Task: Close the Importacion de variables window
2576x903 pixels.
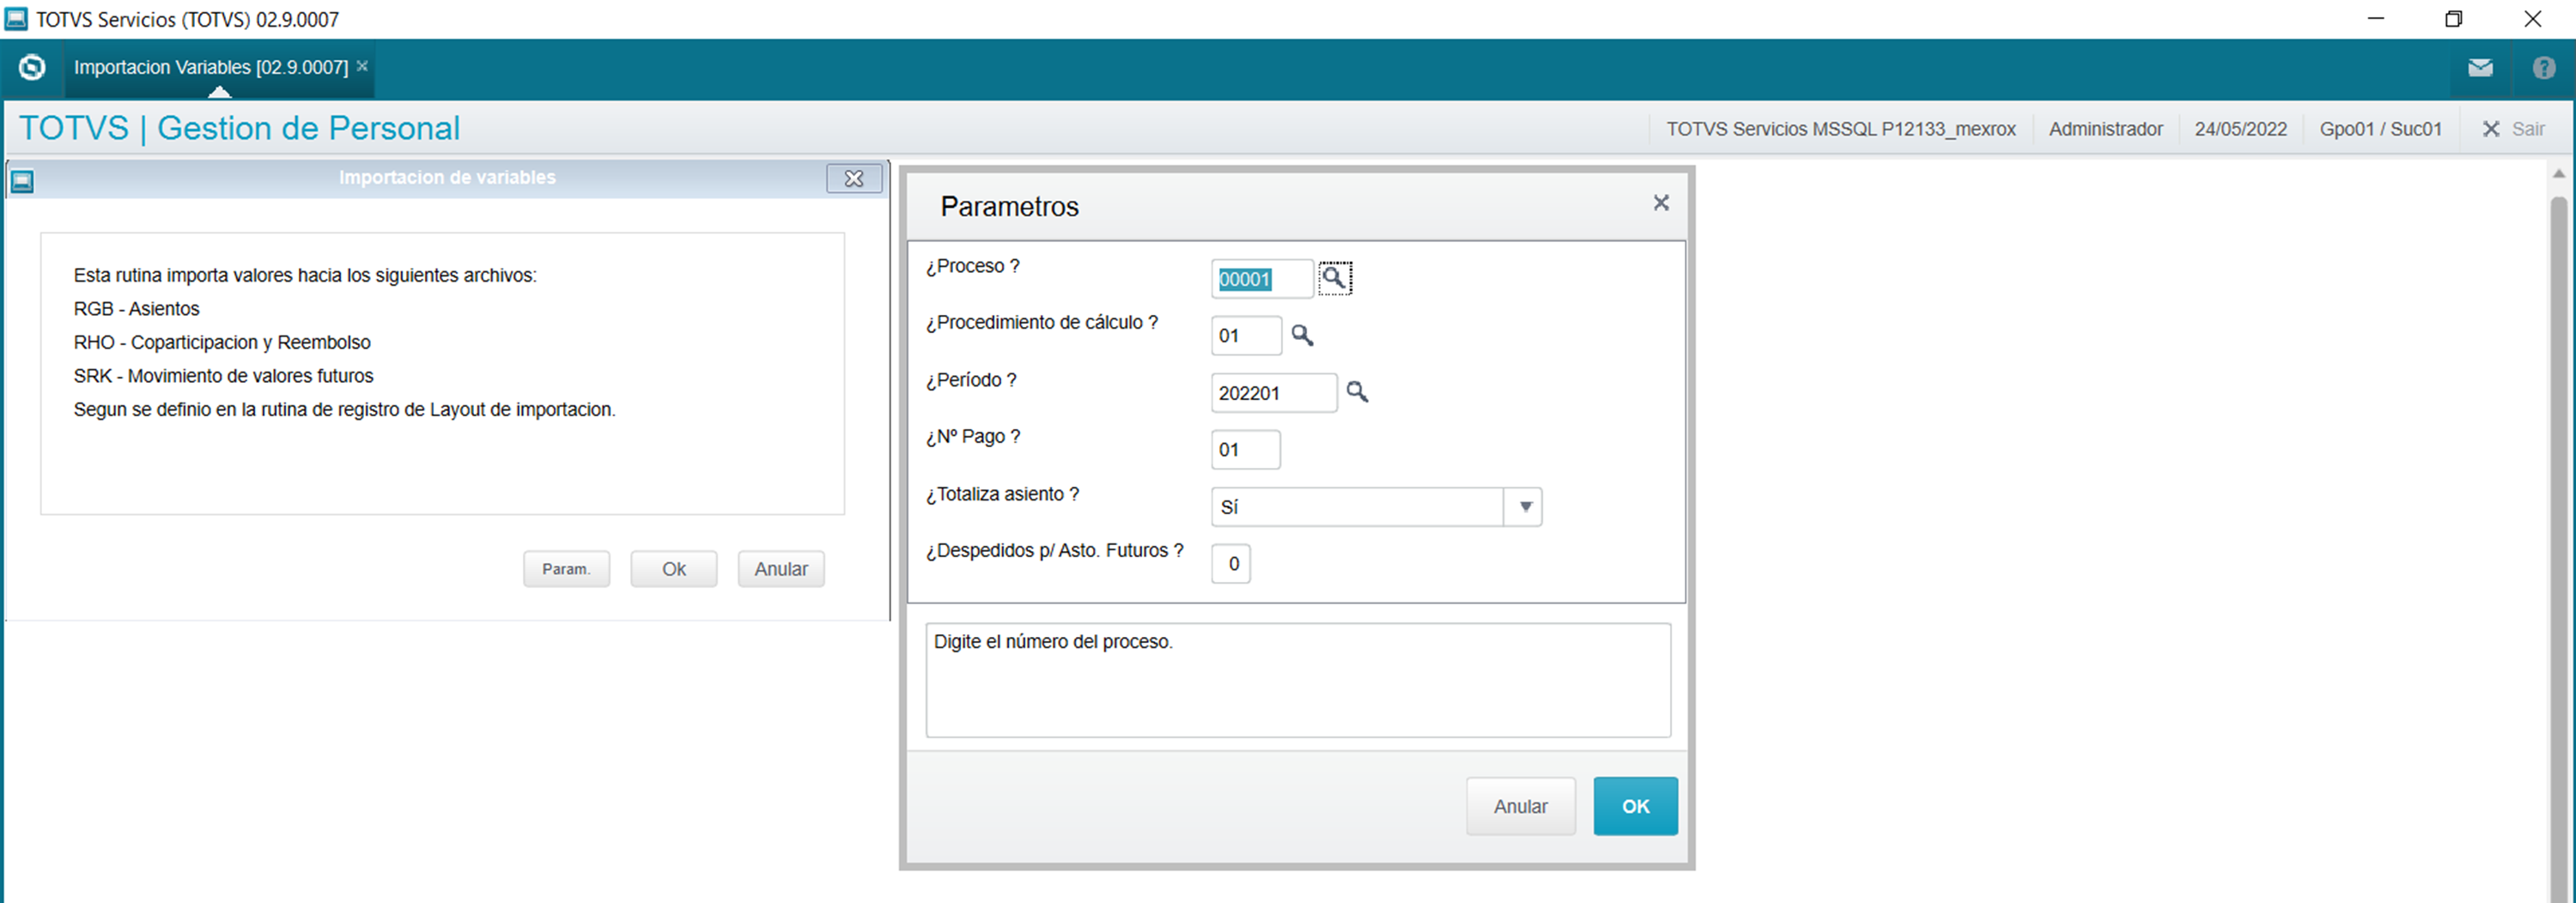Action: click(854, 178)
